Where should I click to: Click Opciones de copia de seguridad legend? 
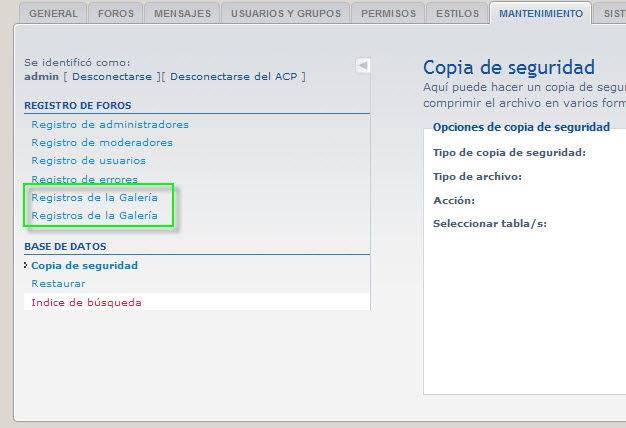pos(521,127)
